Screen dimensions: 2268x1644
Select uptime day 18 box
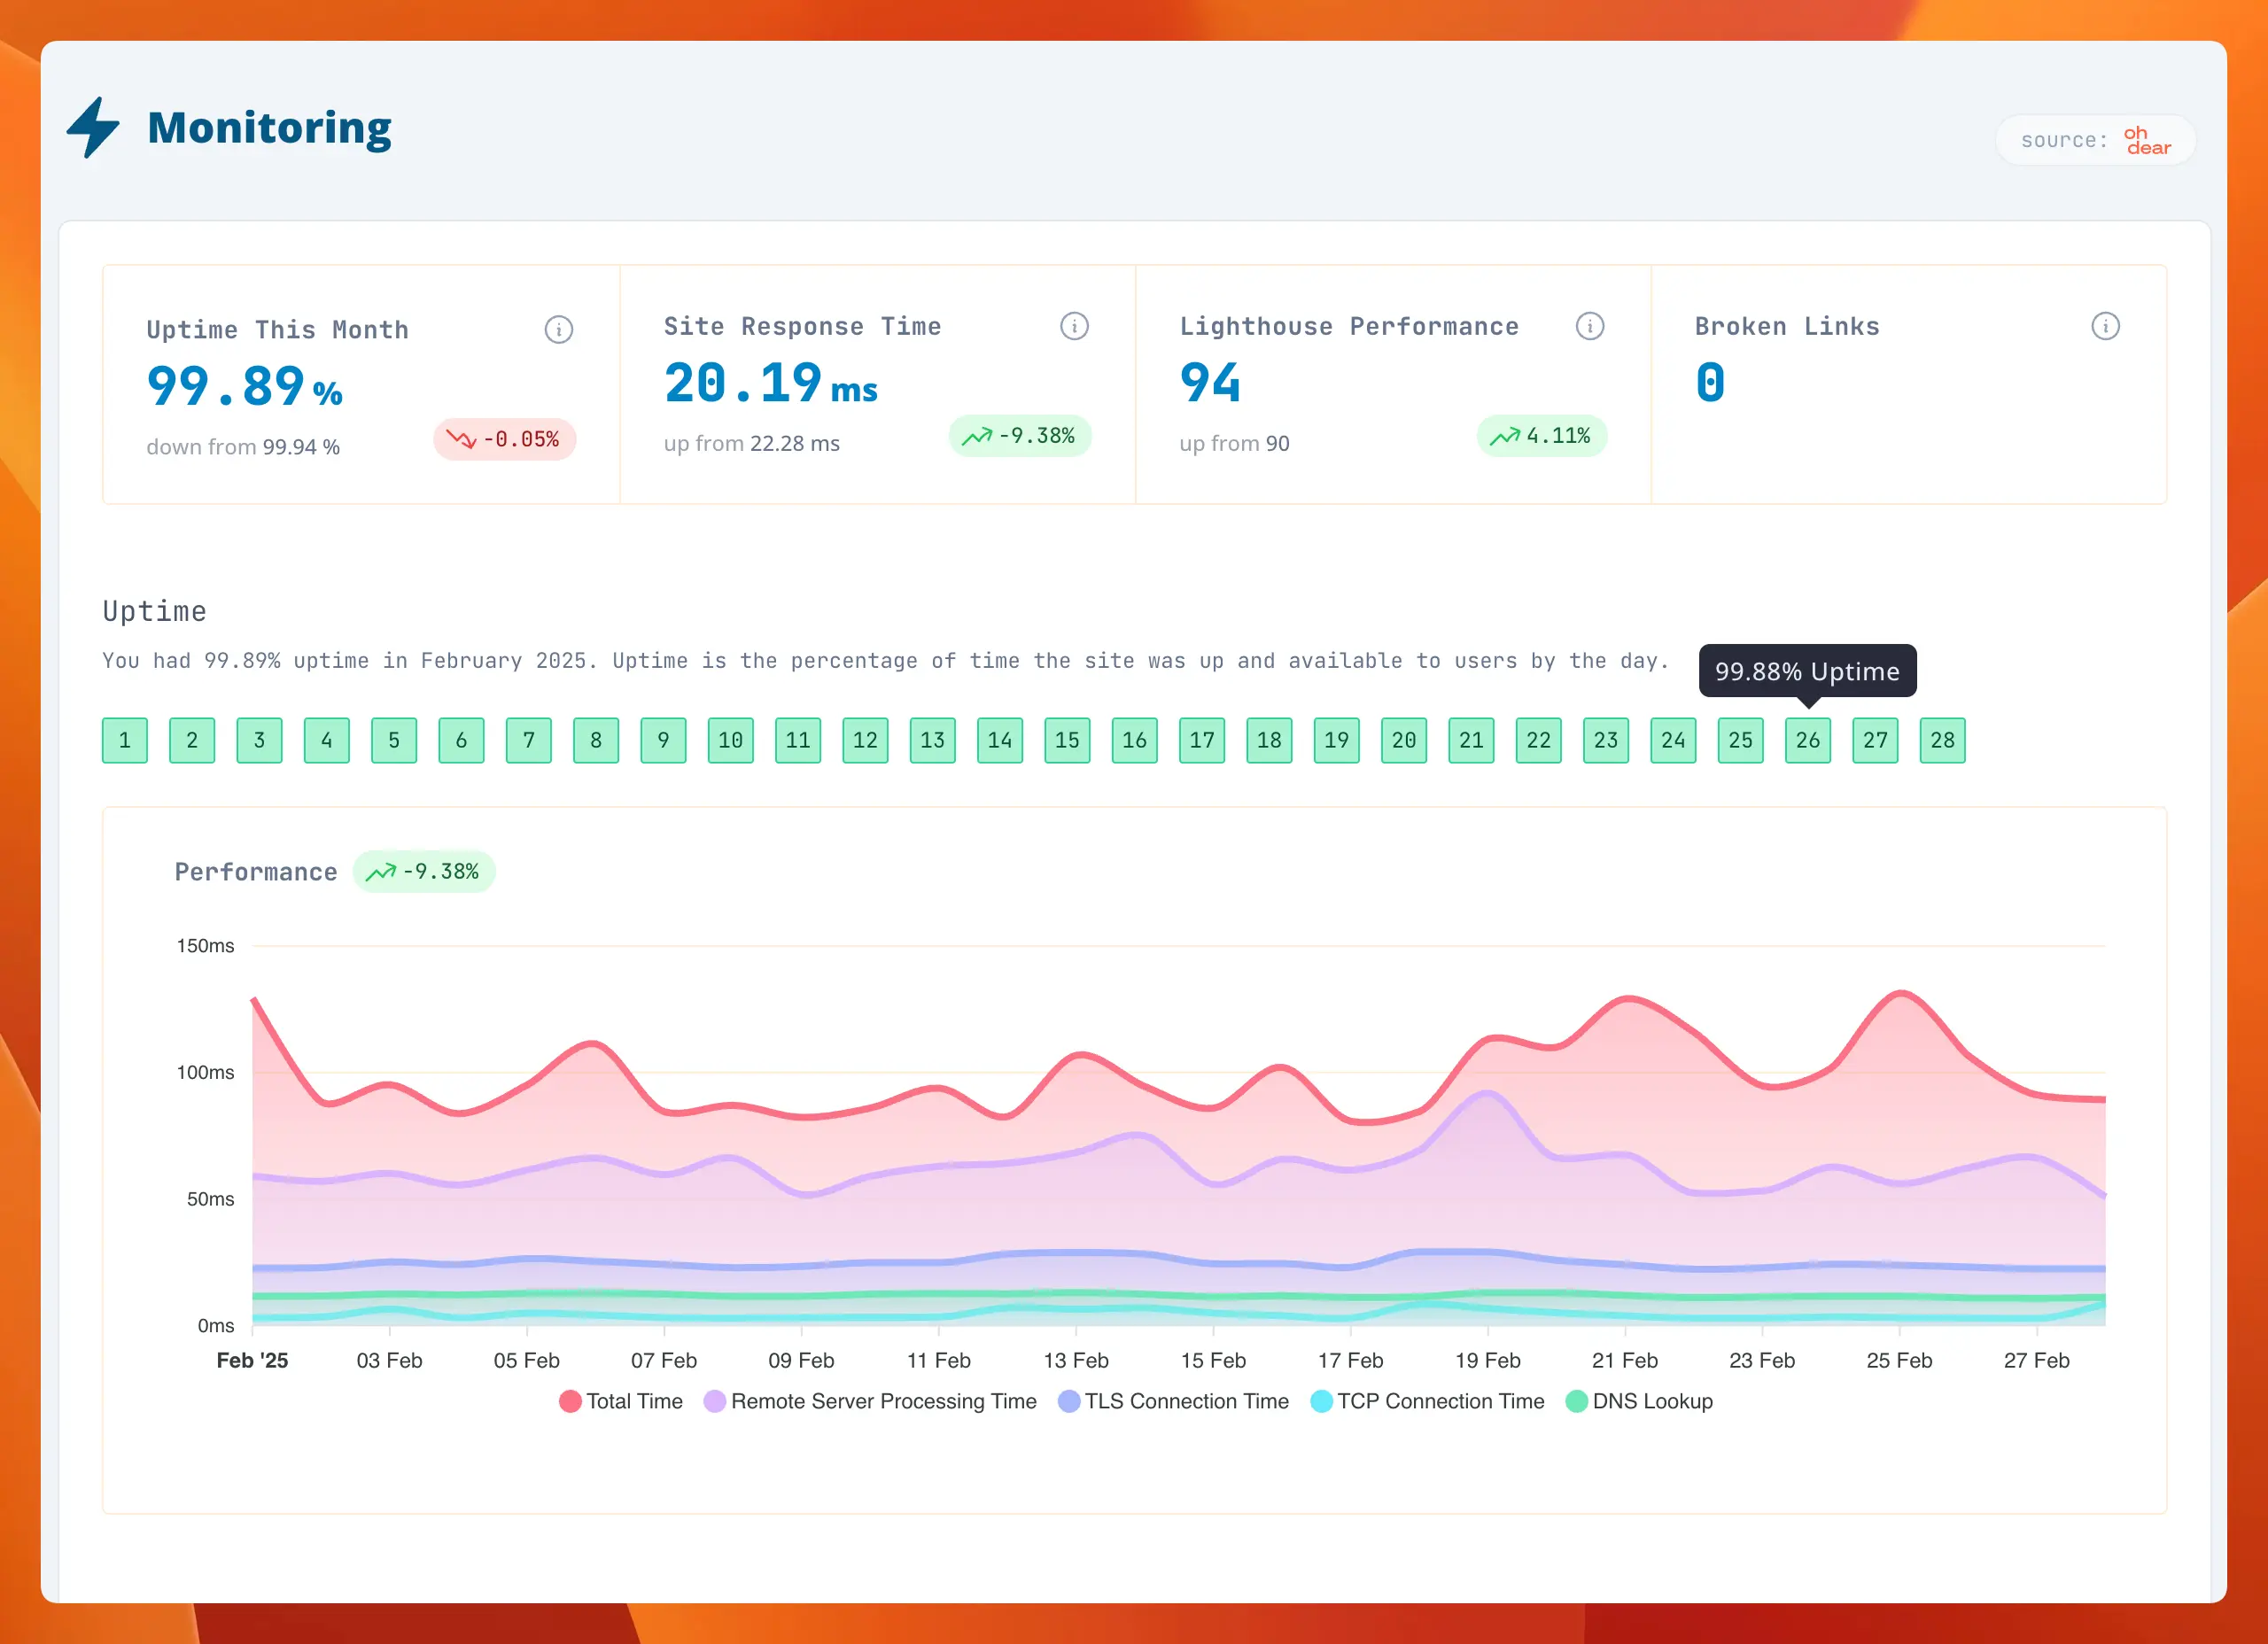[x=1269, y=740]
